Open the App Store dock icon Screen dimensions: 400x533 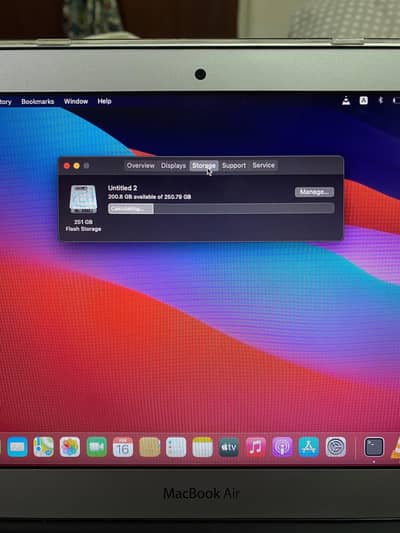[x=309, y=447]
